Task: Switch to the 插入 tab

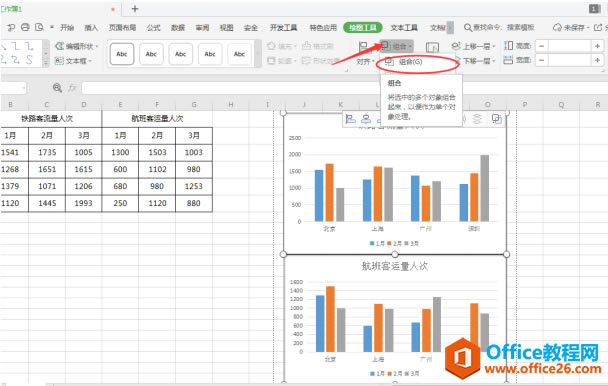Action: [x=91, y=28]
